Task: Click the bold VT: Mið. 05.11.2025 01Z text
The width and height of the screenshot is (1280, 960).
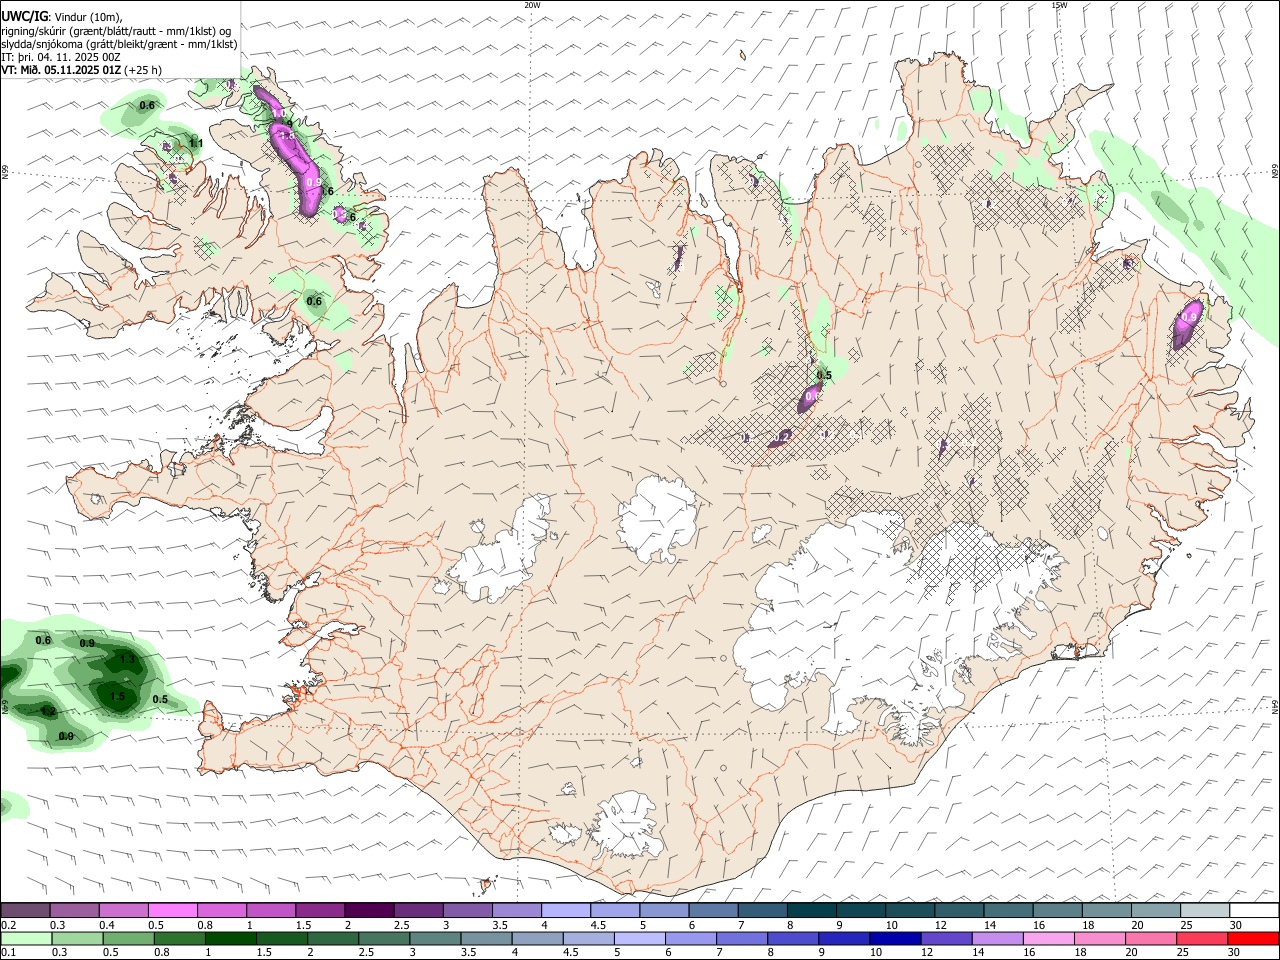Action: (x=61, y=70)
